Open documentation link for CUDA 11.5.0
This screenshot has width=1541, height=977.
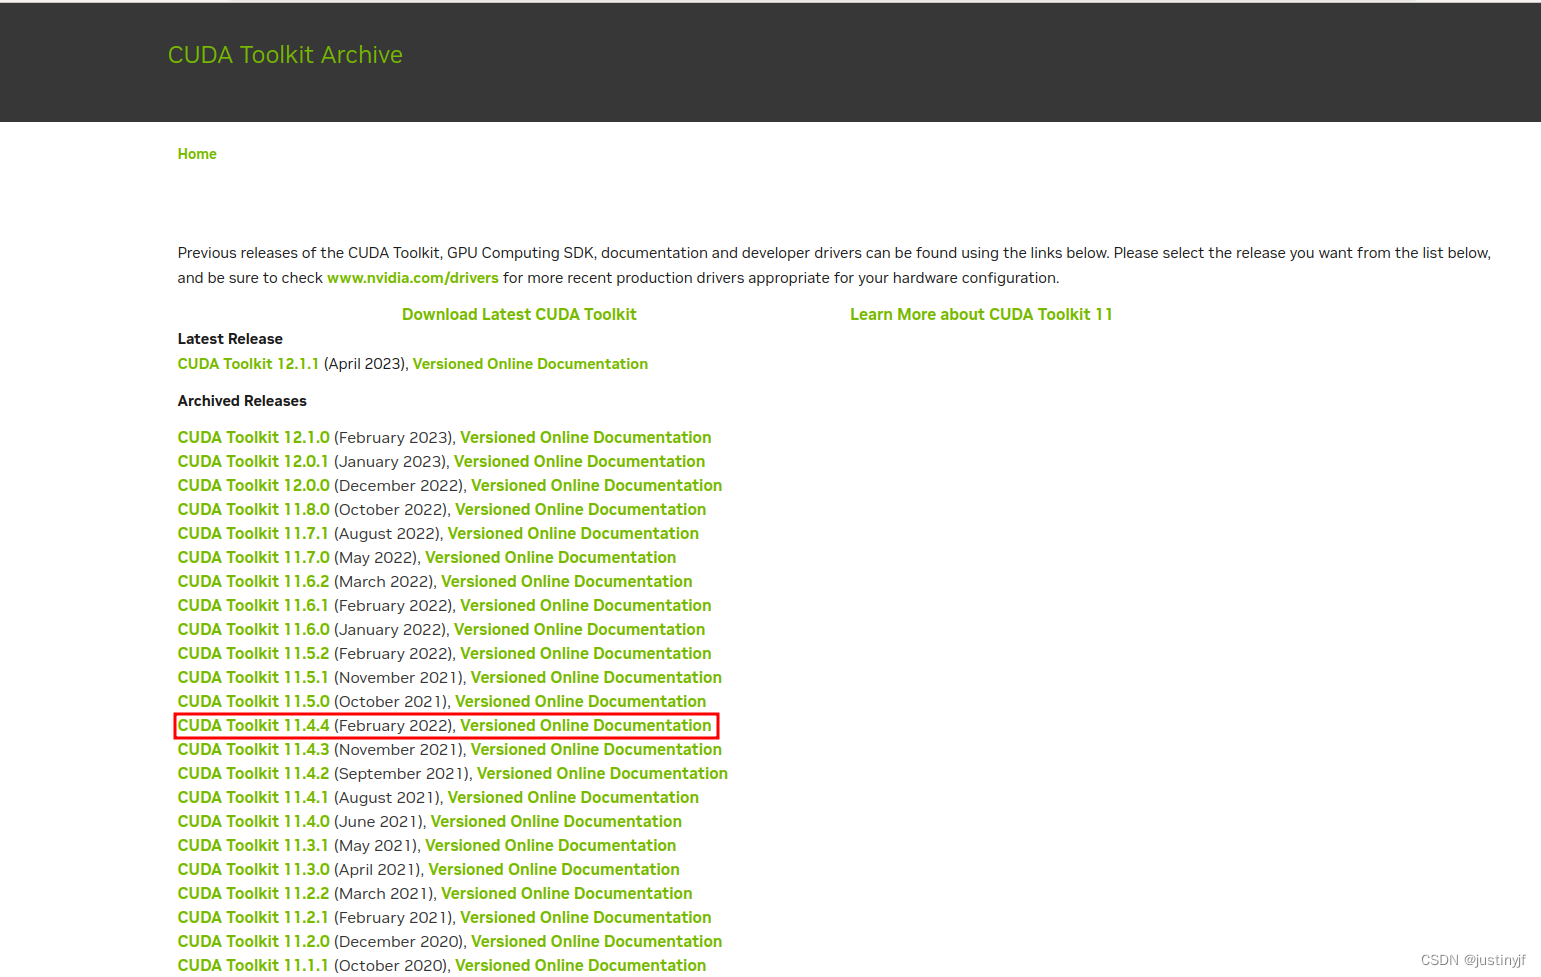point(581,701)
